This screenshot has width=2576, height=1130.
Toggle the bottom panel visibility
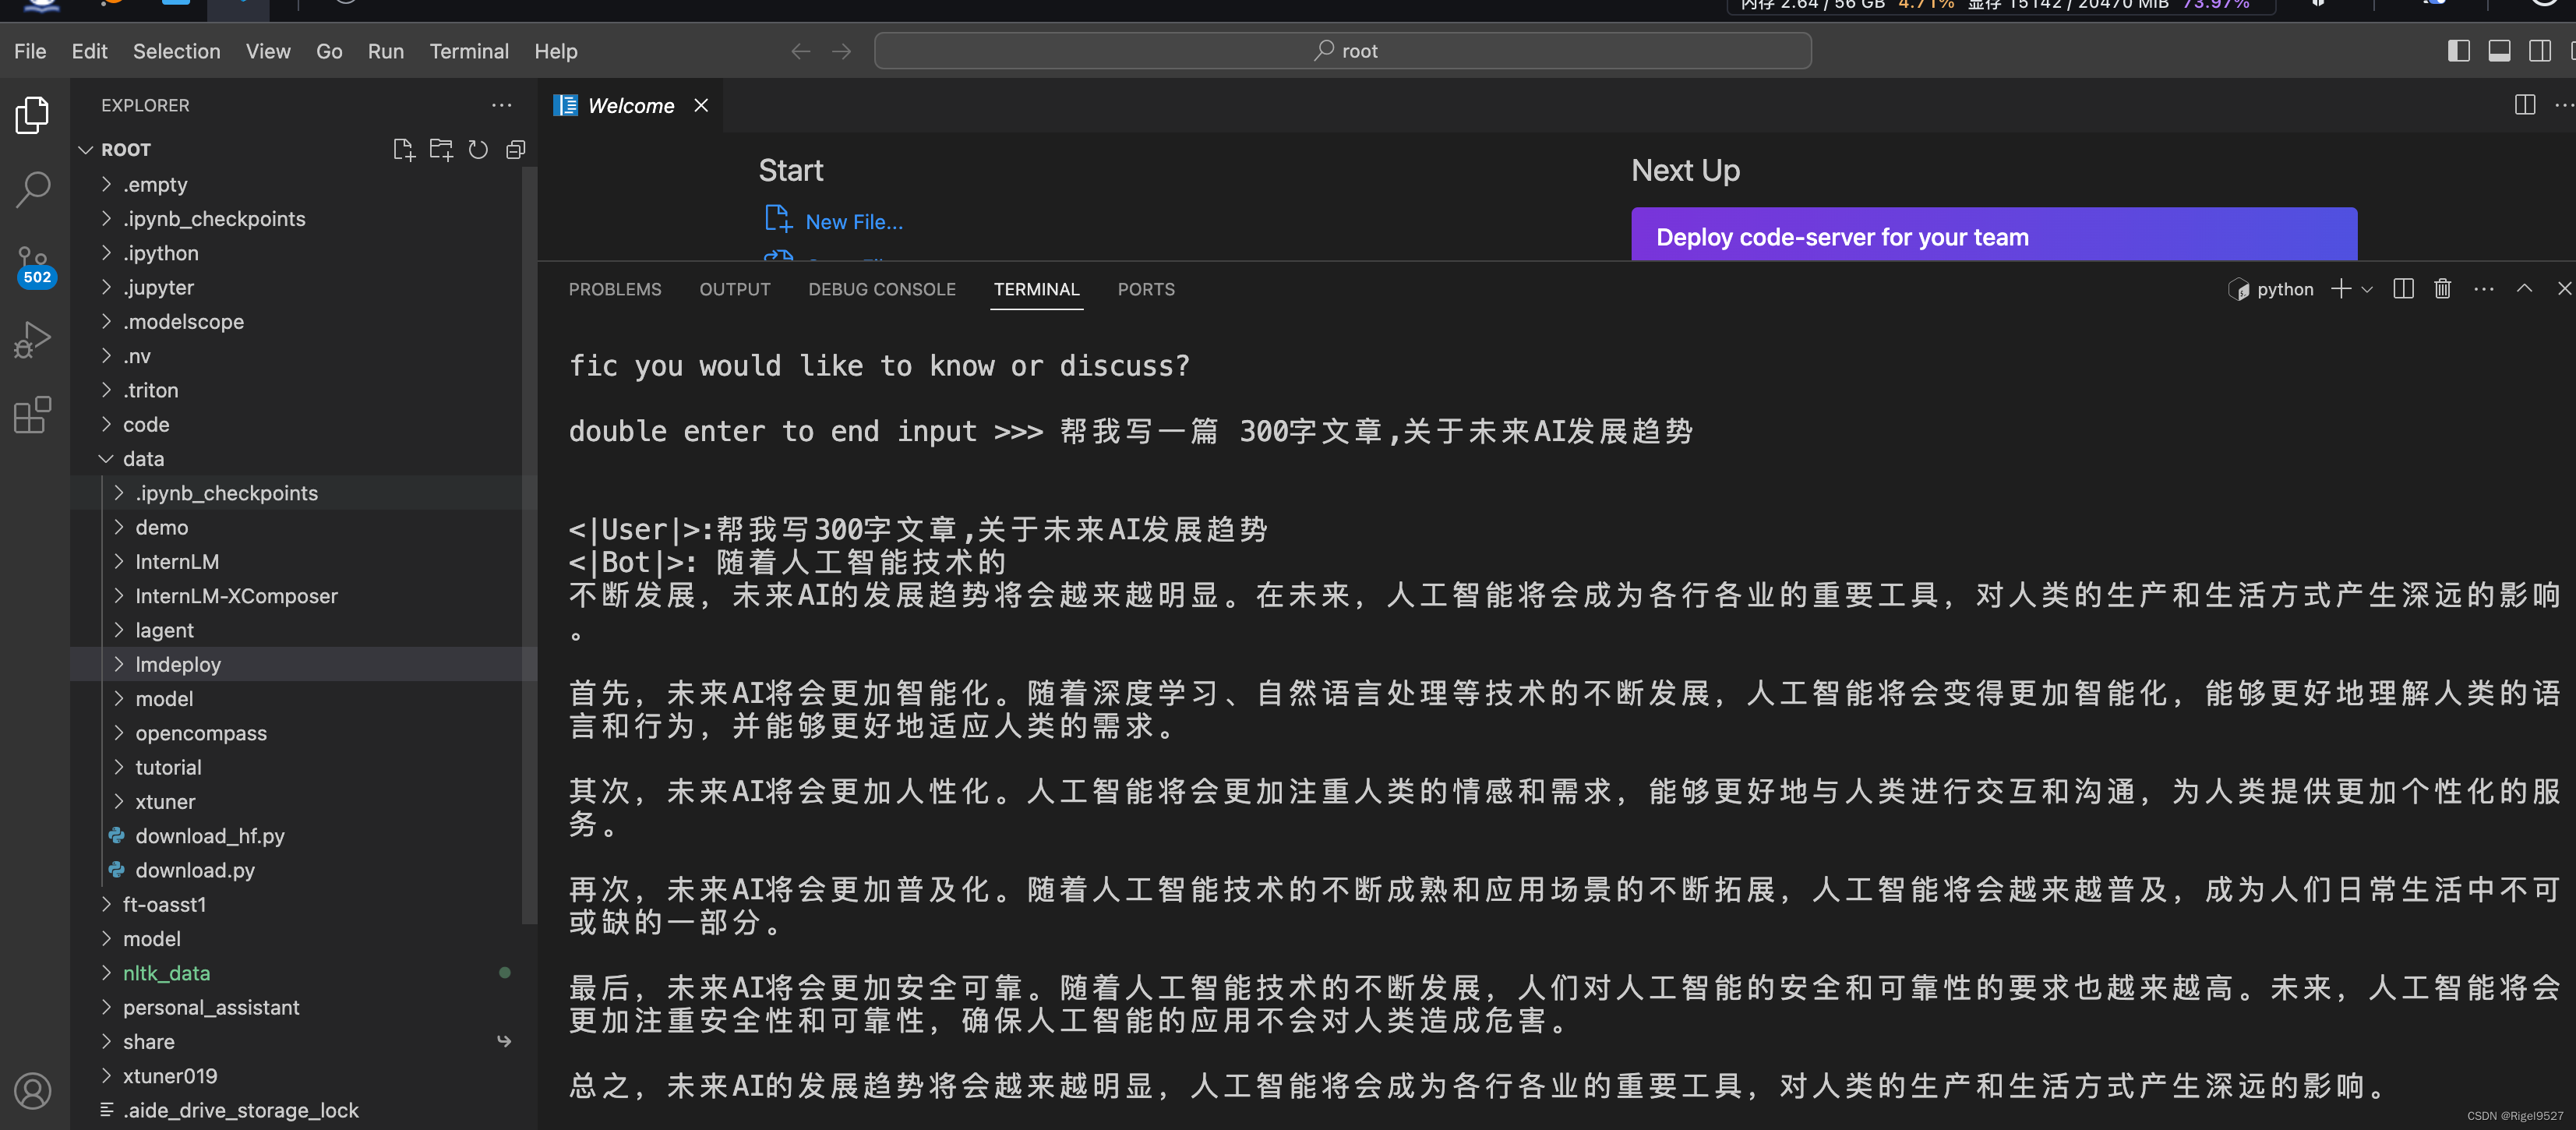pyautogui.click(x=2499, y=50)
